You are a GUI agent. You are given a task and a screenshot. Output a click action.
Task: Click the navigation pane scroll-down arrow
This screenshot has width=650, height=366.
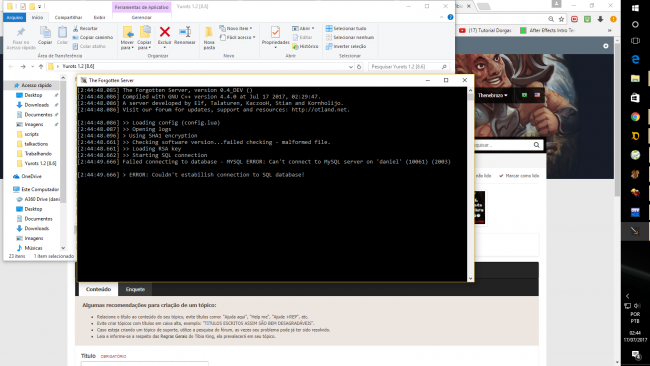click(x=63, y=248)
